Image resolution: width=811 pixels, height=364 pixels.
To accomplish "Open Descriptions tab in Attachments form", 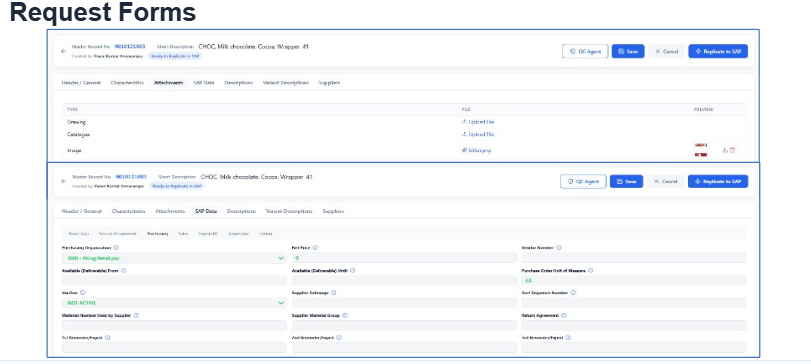I will [239, 83].
